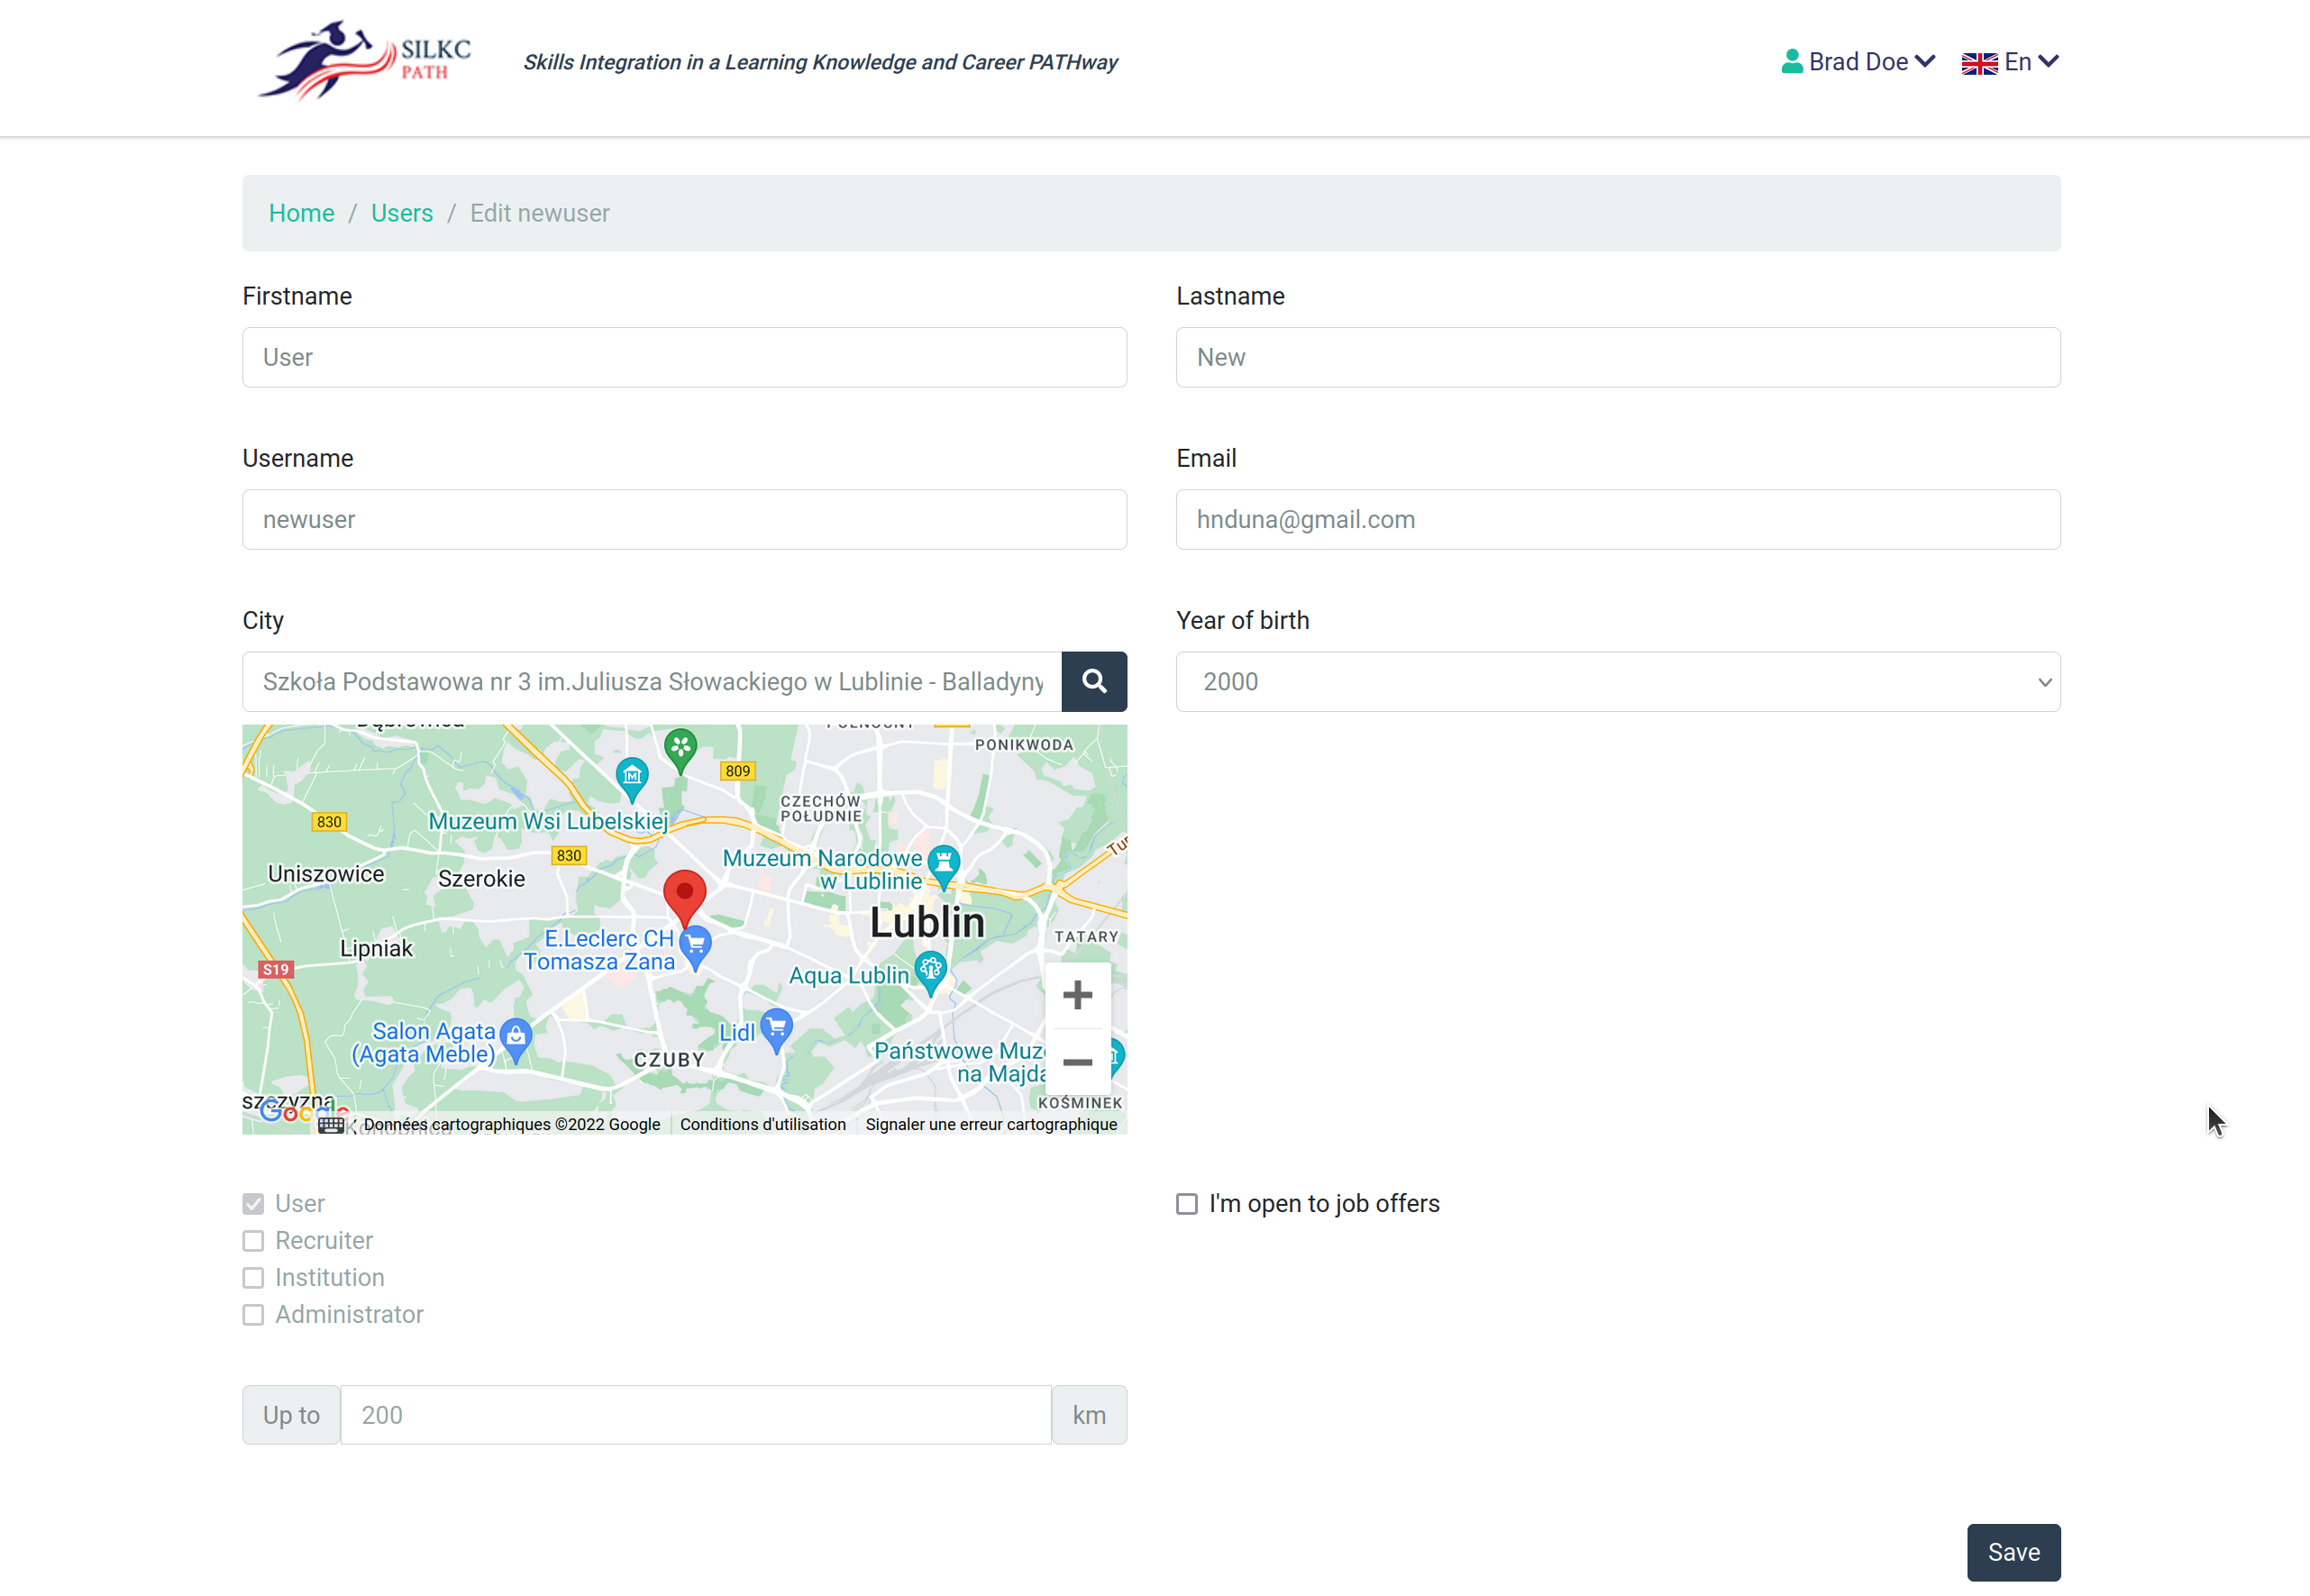The height and width of the screenshot is (1596, 2310).
Task: Open the En language selector
Action: 2010,62
